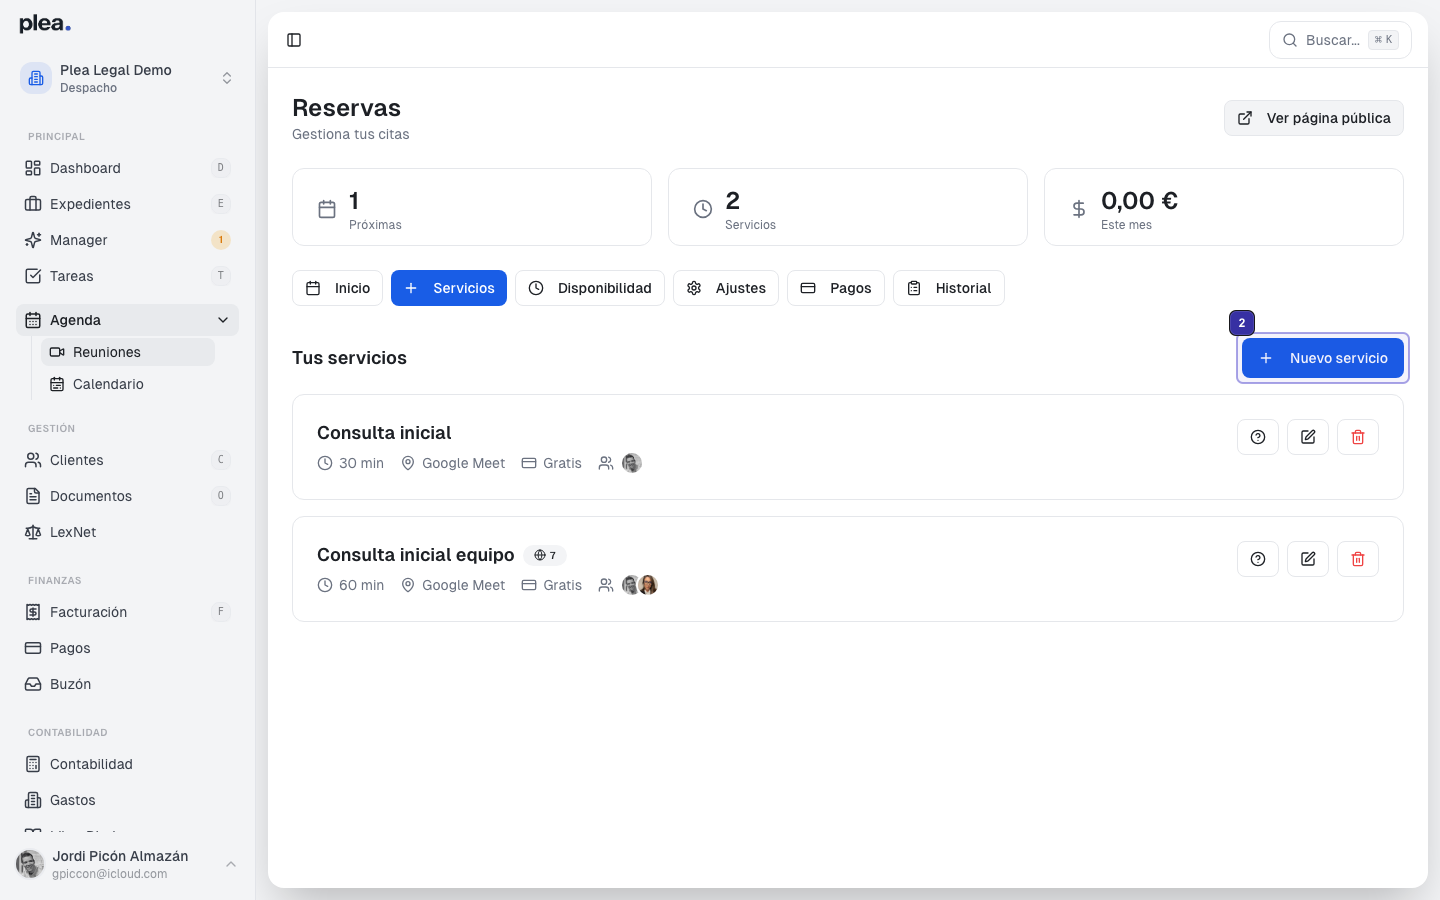Image resolution: width=1440 pixels, height=900 pixels.
Task: Open the help icon on Consulta inicial
Action: [1257, 436]
